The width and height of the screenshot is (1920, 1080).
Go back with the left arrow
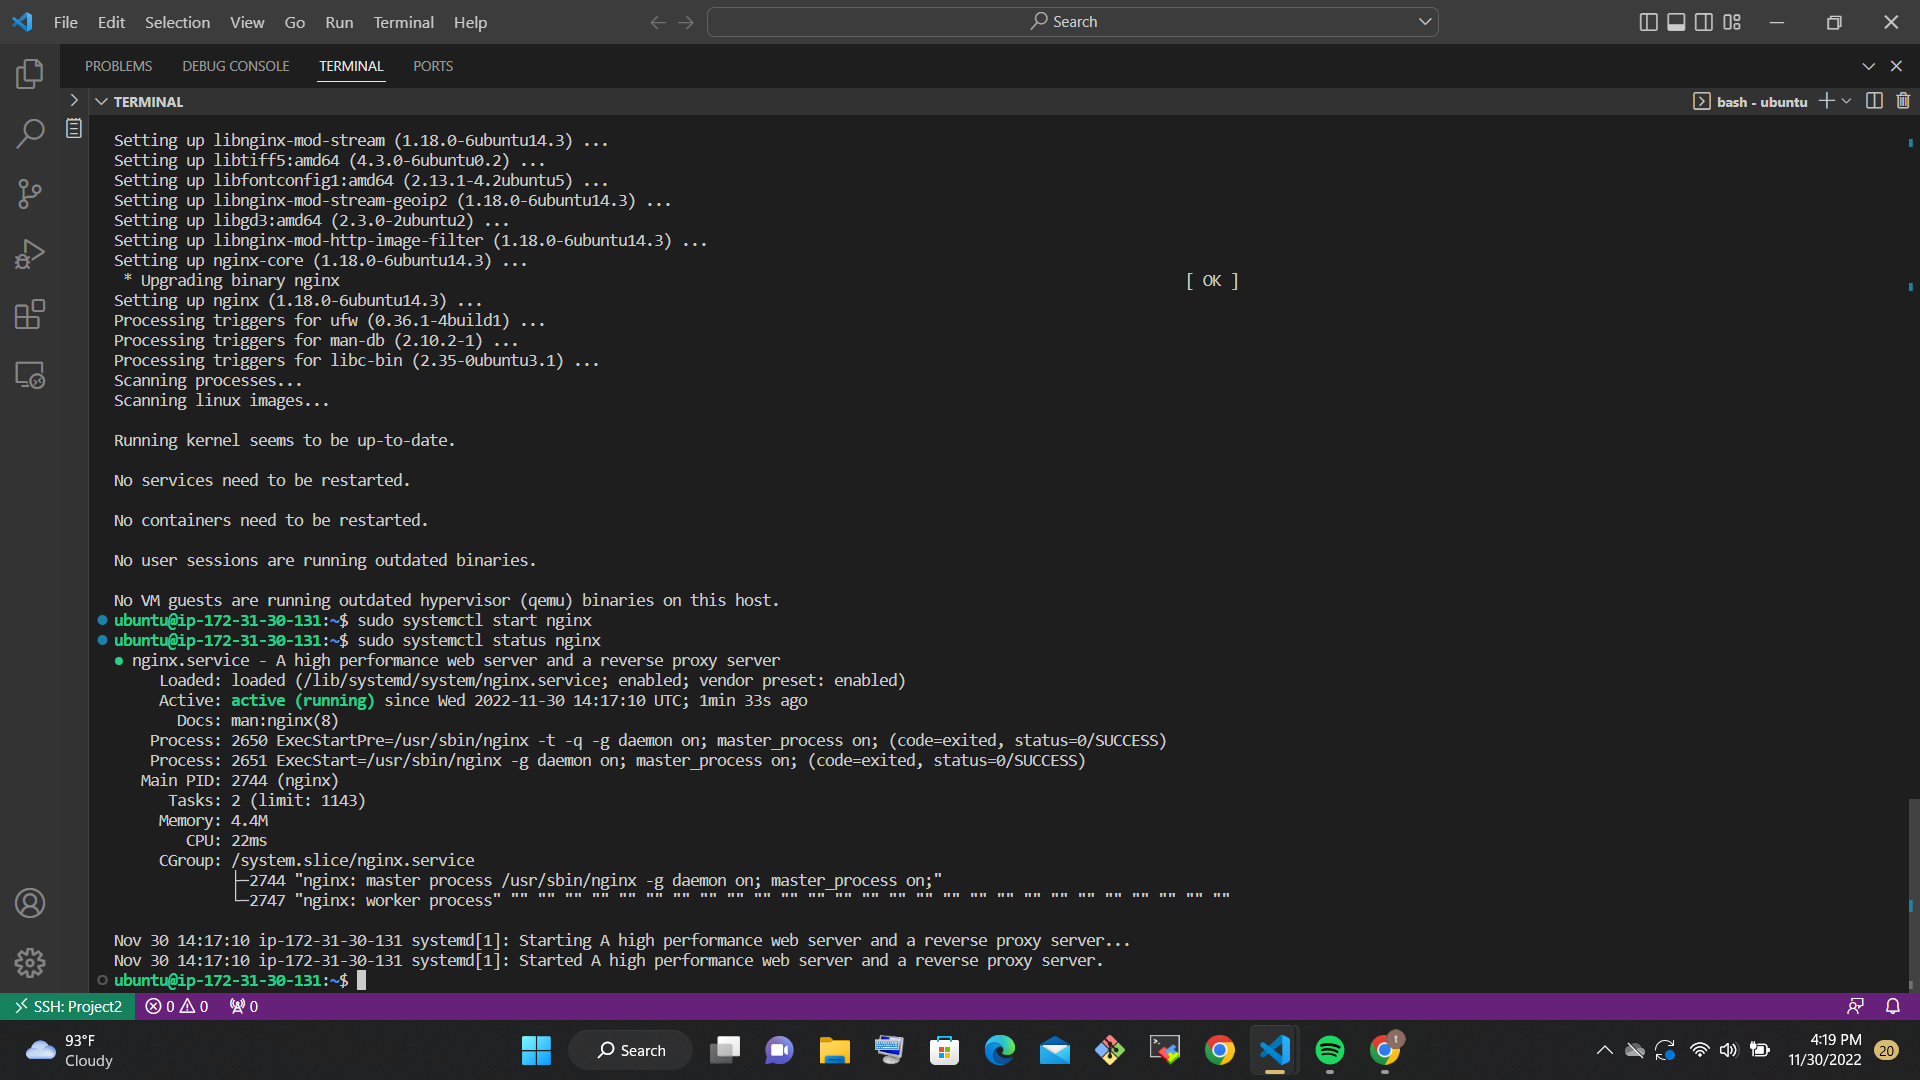tap(658, 22)
